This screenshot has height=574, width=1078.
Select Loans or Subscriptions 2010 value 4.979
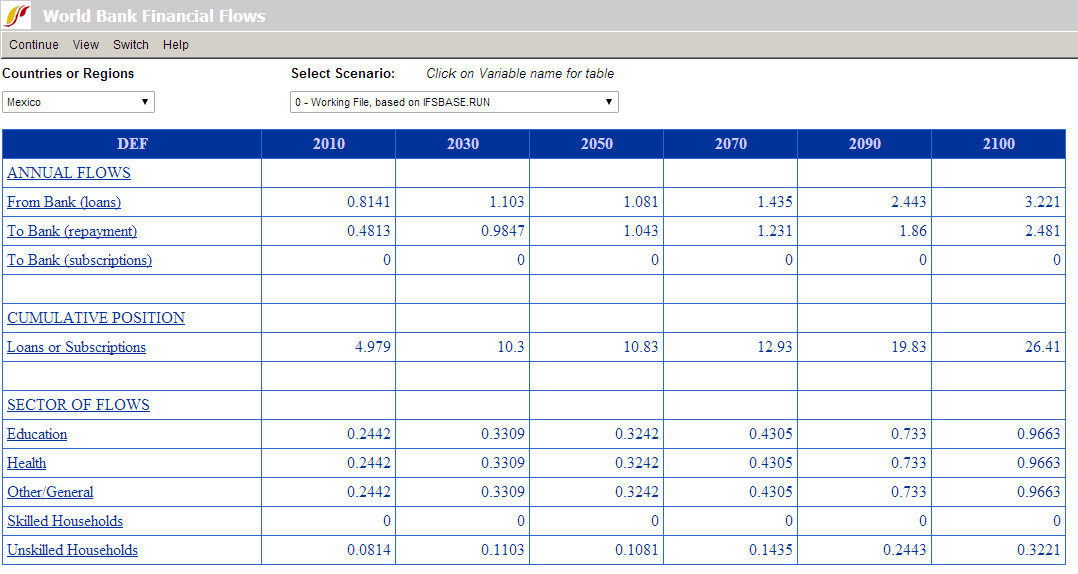[373, 347]
